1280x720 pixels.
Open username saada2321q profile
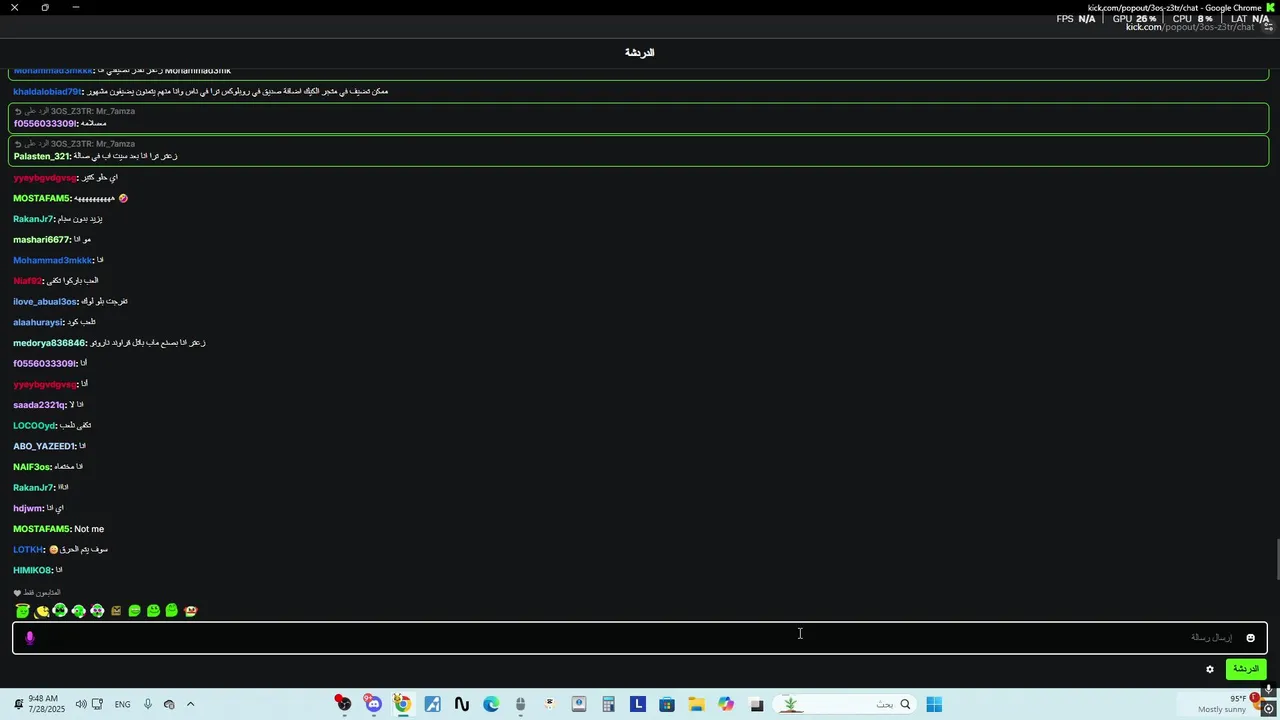tap(39, 405)
